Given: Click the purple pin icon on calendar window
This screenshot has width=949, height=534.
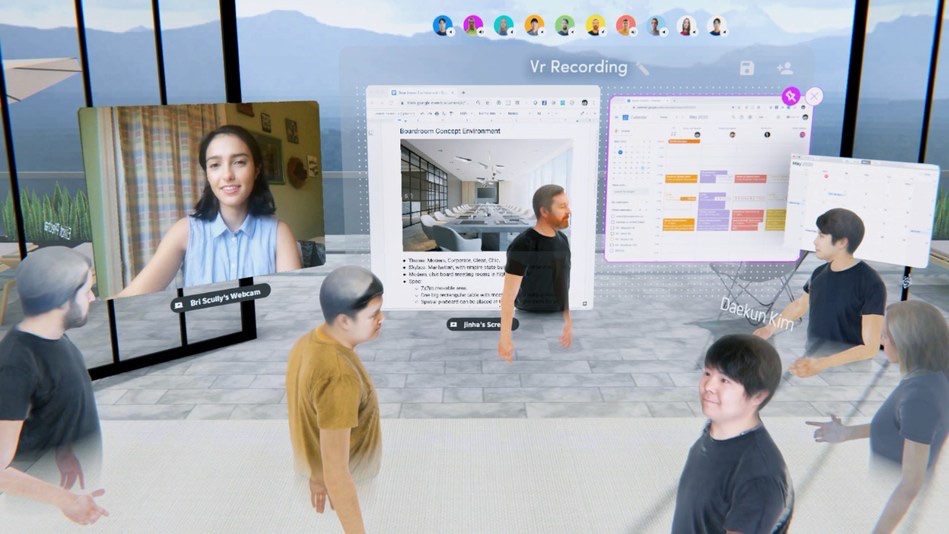Looking at the screenshot, I should click(x=790, y=96).
